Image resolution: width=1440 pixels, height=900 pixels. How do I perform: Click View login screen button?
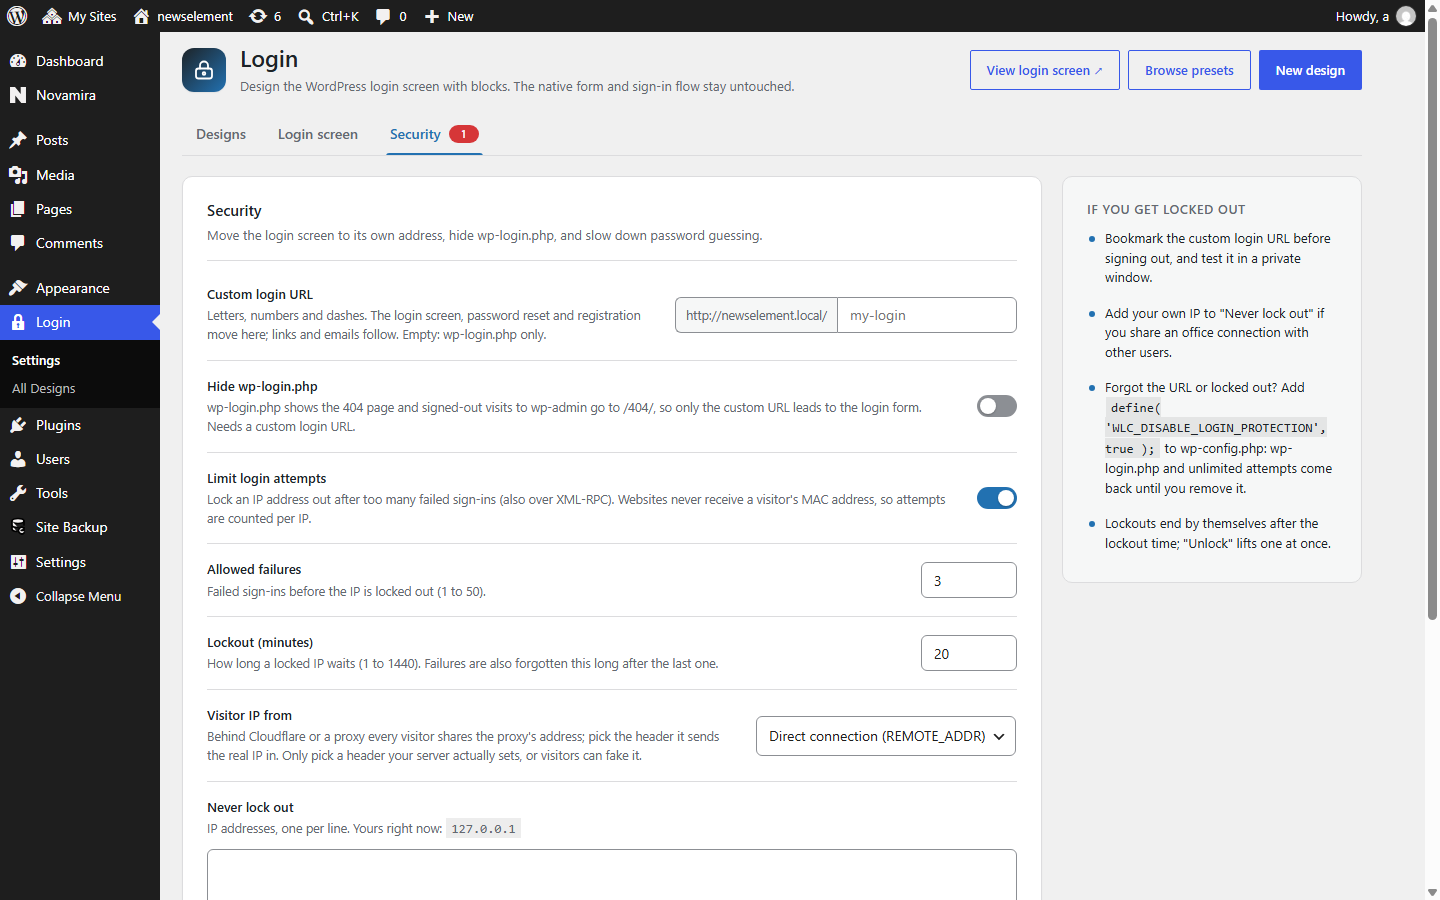[1045, 70]
